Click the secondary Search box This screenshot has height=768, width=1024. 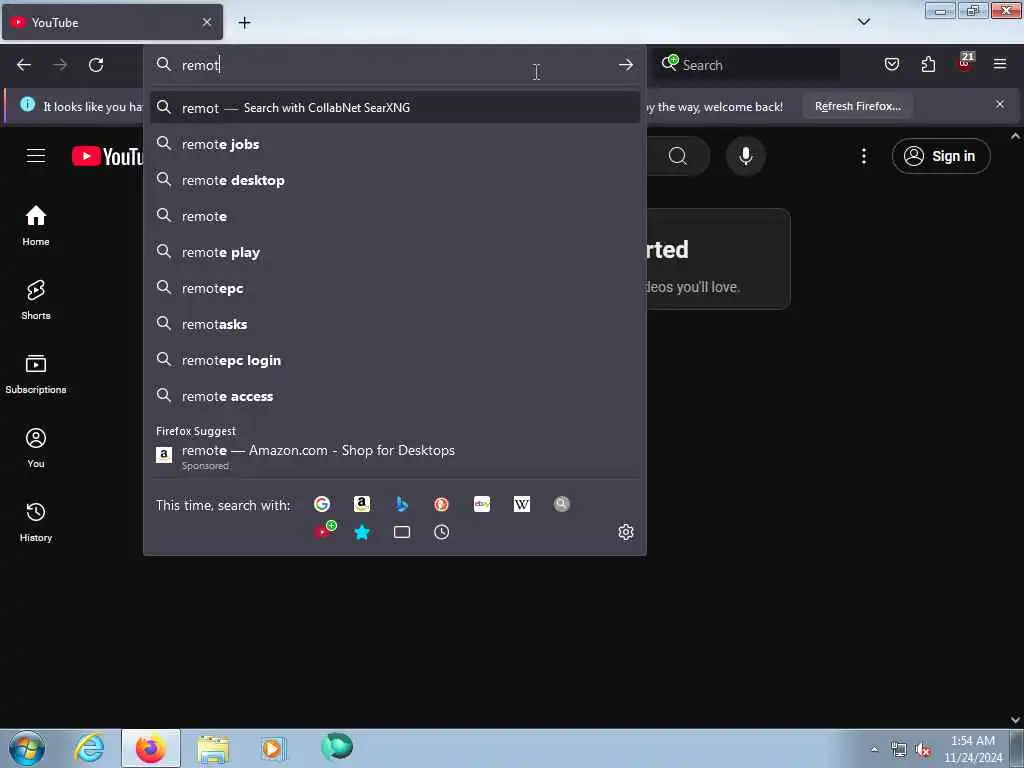coord(746,65)
